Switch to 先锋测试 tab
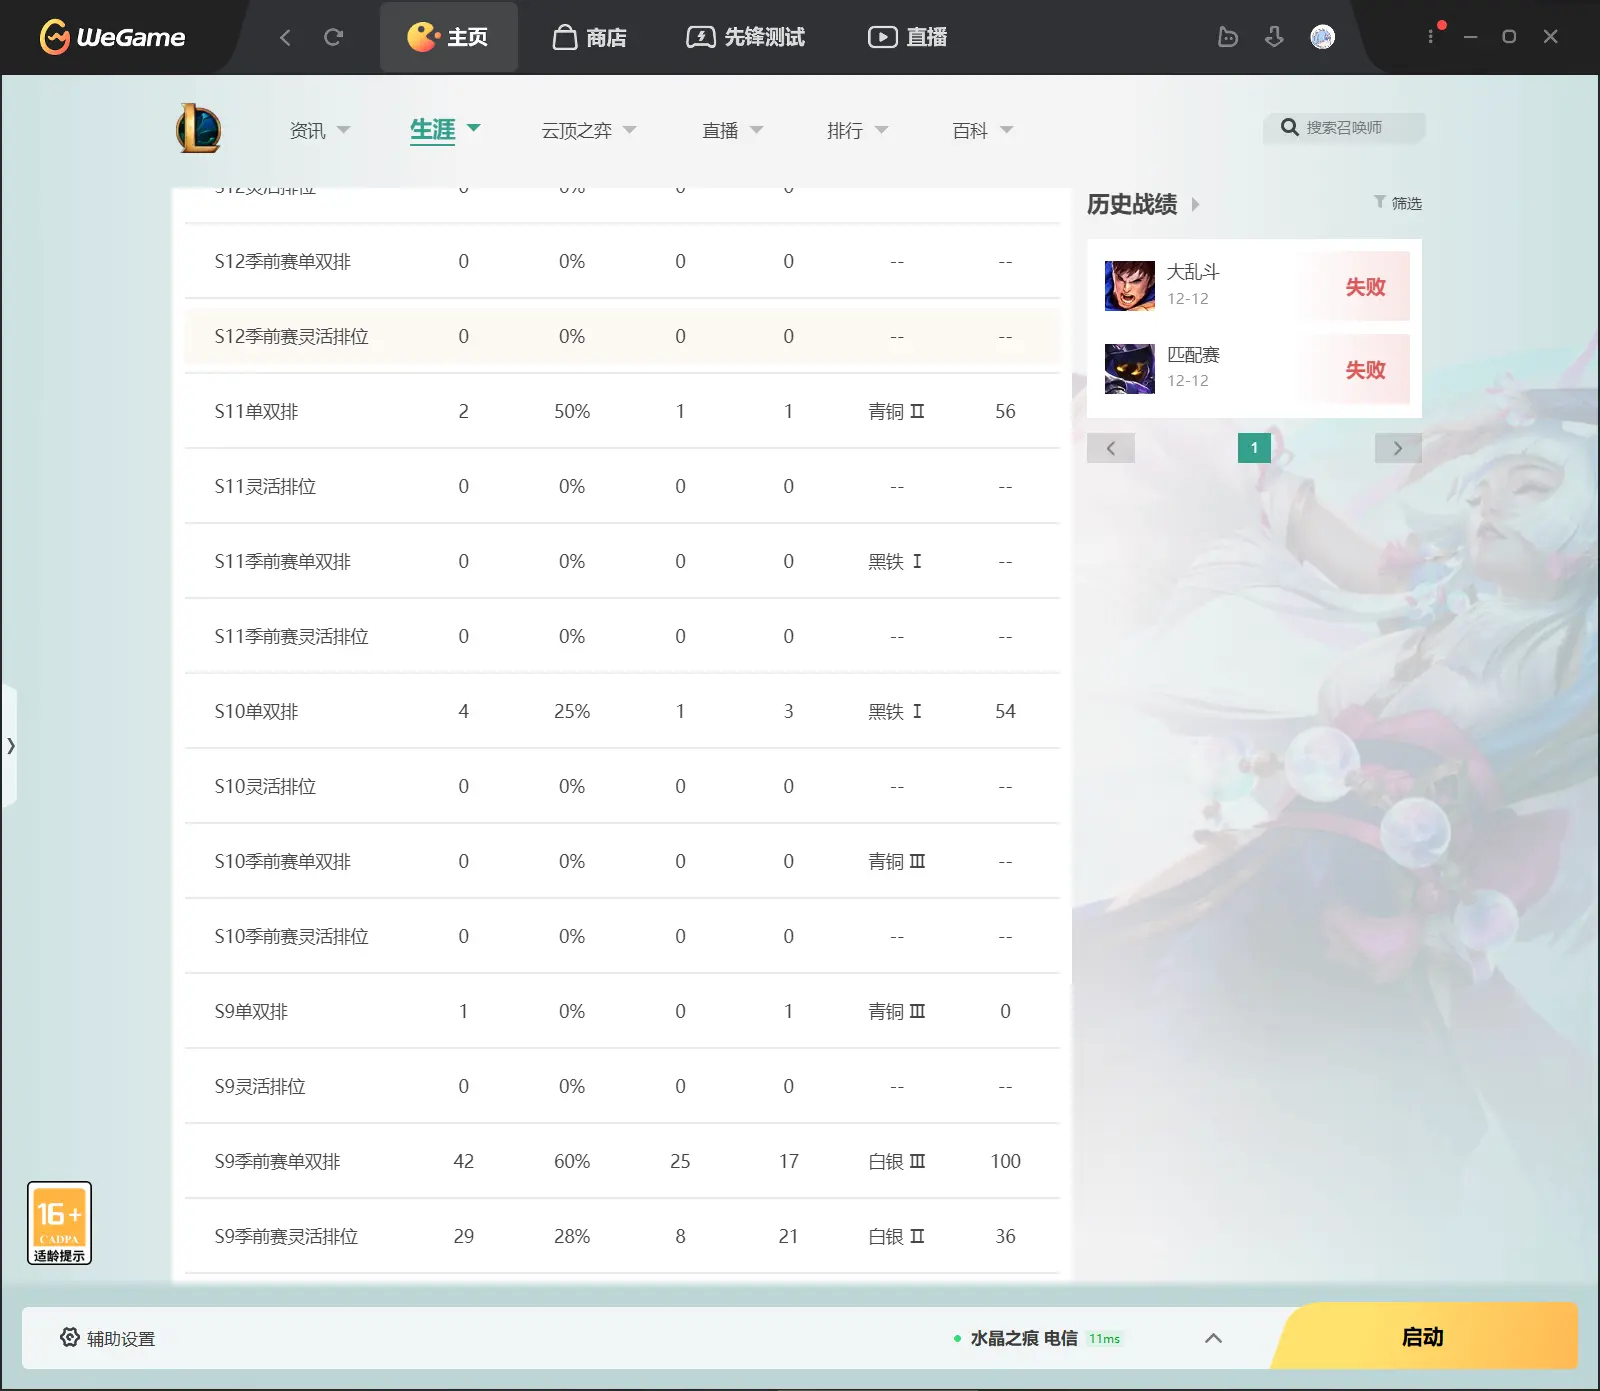Viewport: 1600px width, 1391px height. tap(746, 37)
